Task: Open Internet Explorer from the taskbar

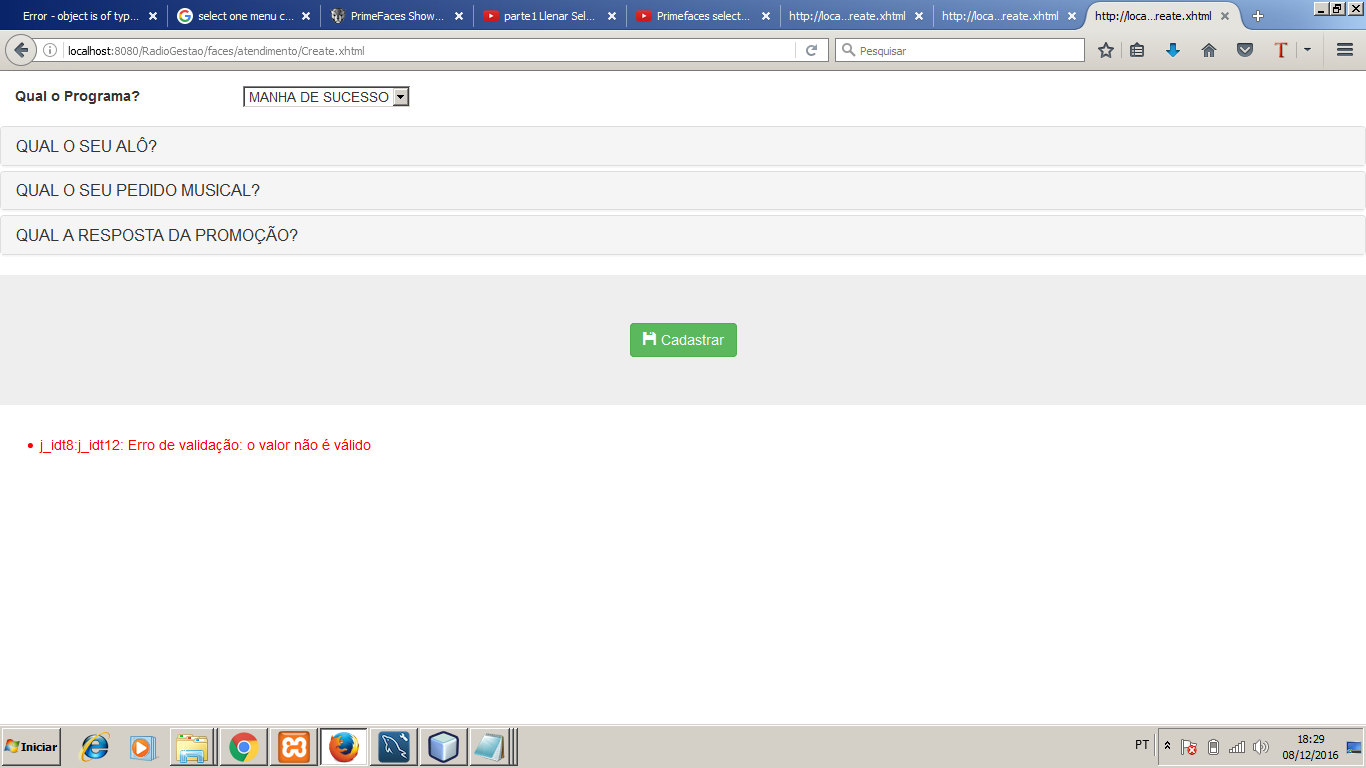Action: click(94, 747)
